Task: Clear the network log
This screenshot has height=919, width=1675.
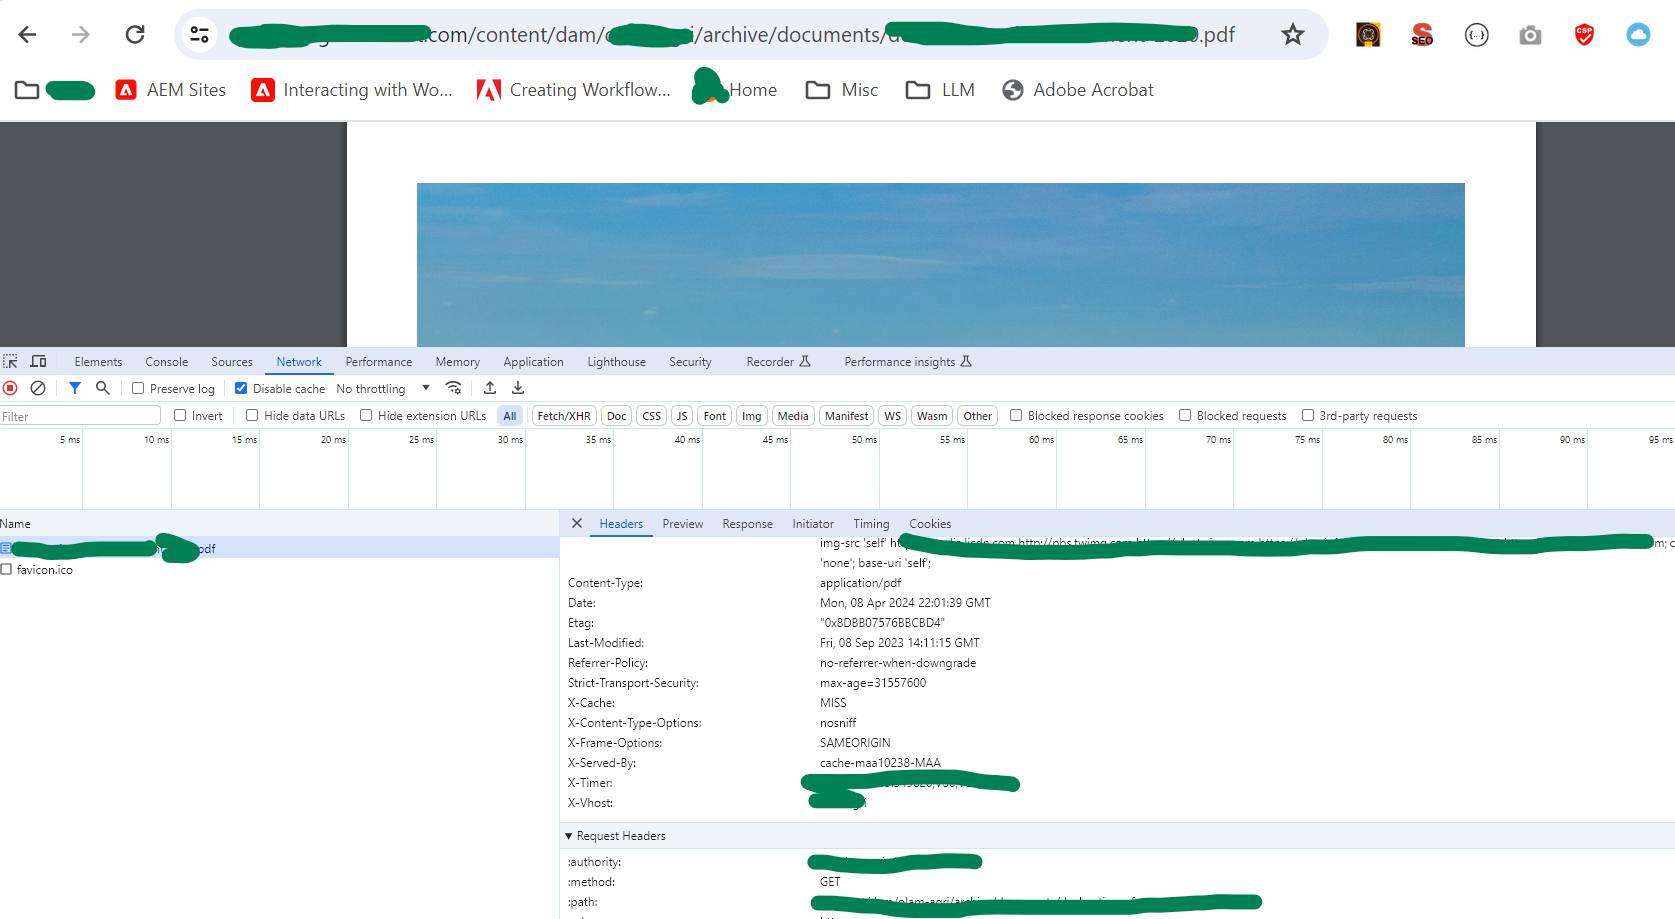Action: (x=38, y=388)
